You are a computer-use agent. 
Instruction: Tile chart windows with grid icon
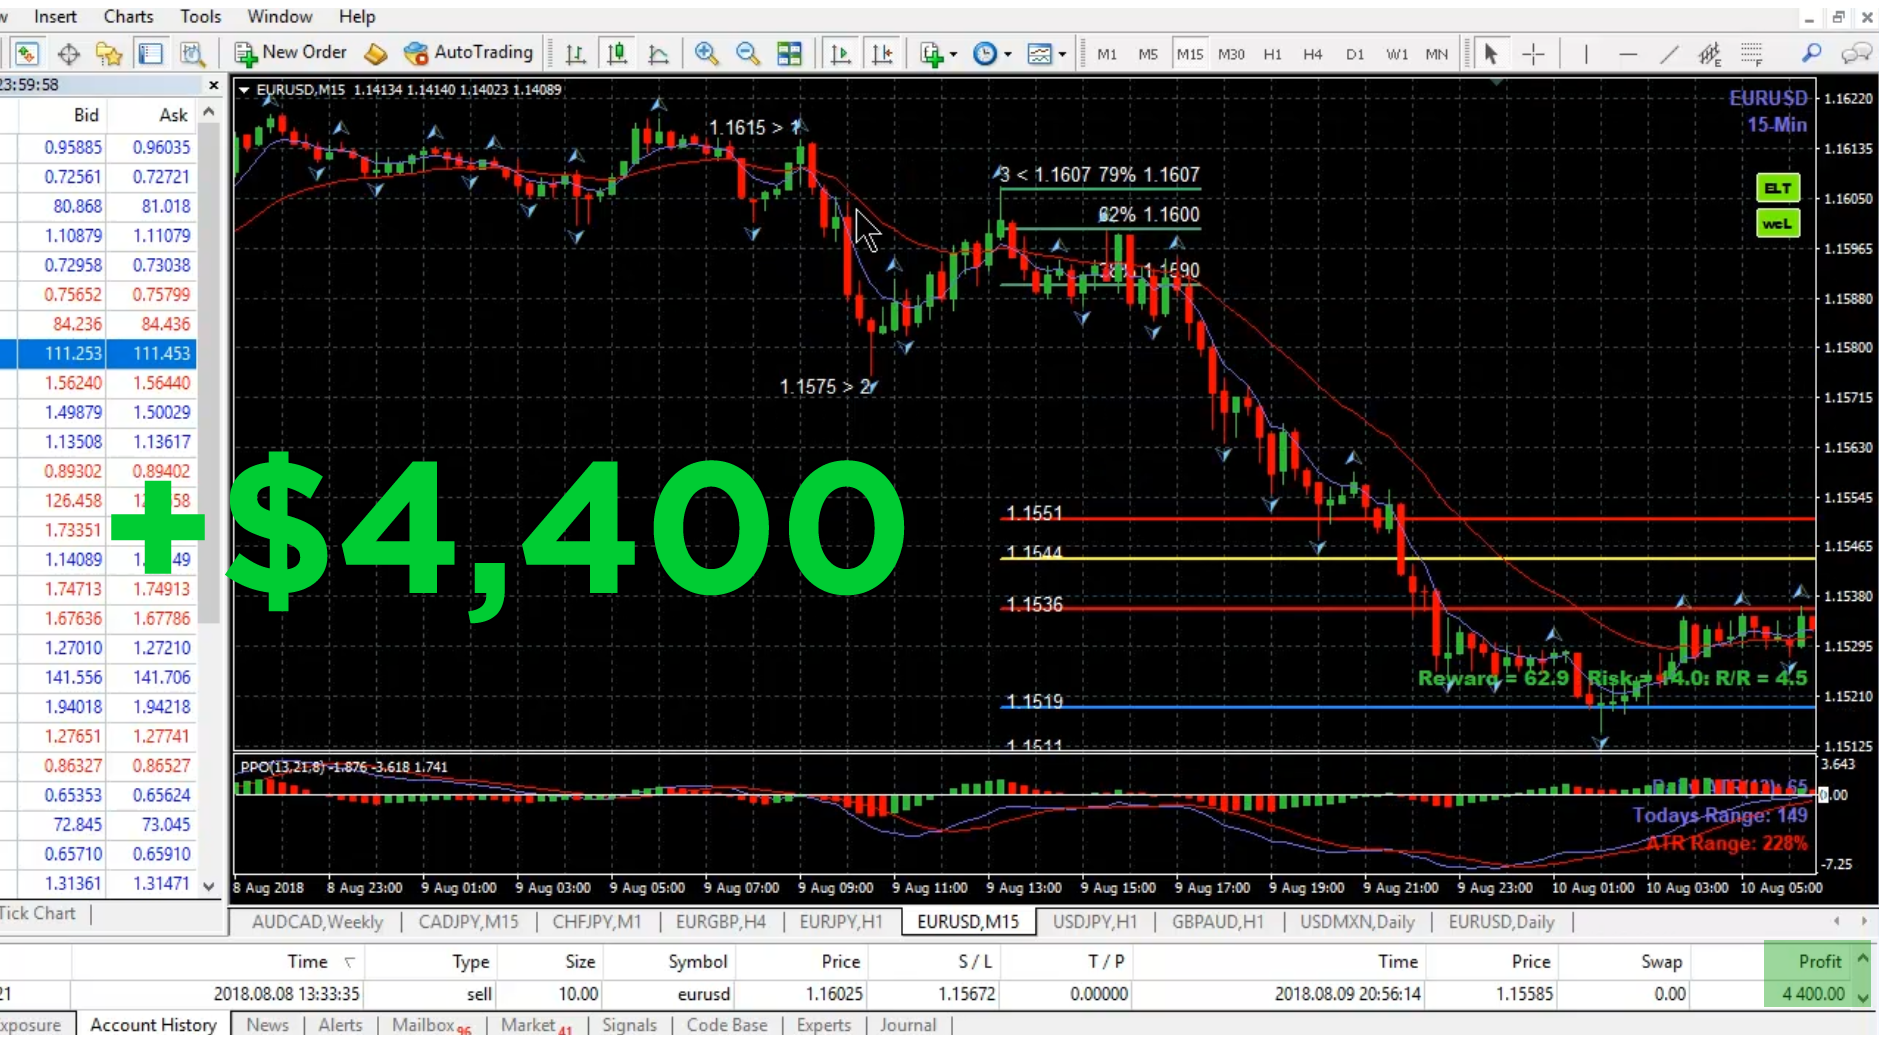click(x=789, y=53)
